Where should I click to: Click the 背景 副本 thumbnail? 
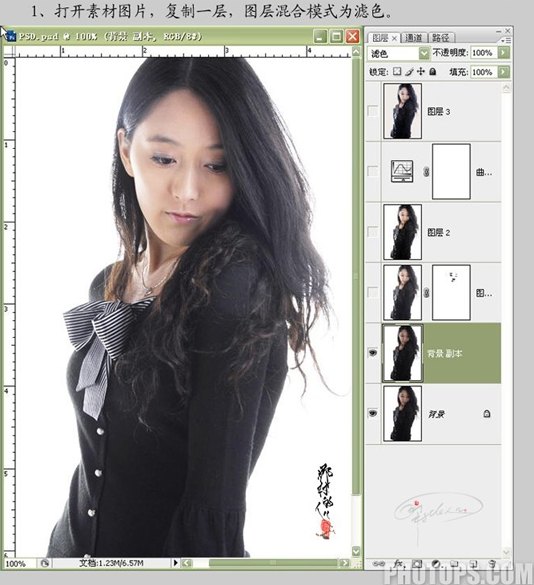(x=403, y=353)
